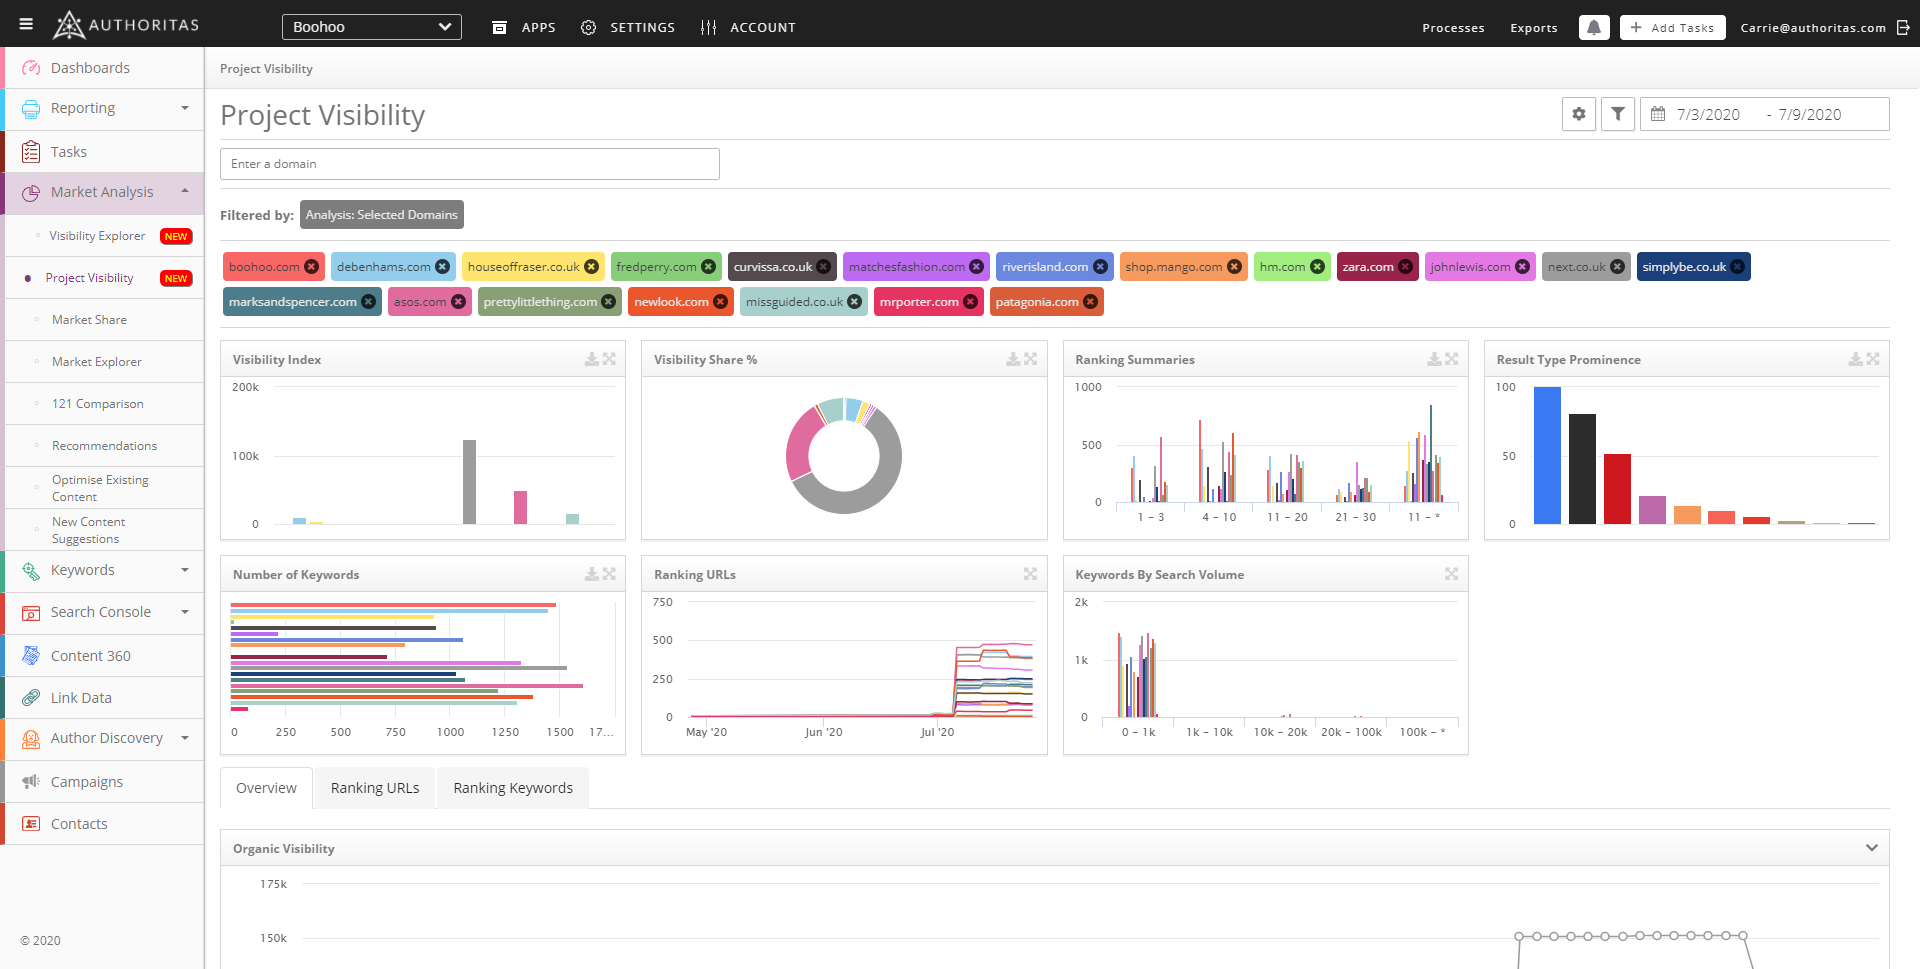Viewport: 1920px width, 969px height.
Task: Click the notification bell icon
Action: (x=1594, y=28)
